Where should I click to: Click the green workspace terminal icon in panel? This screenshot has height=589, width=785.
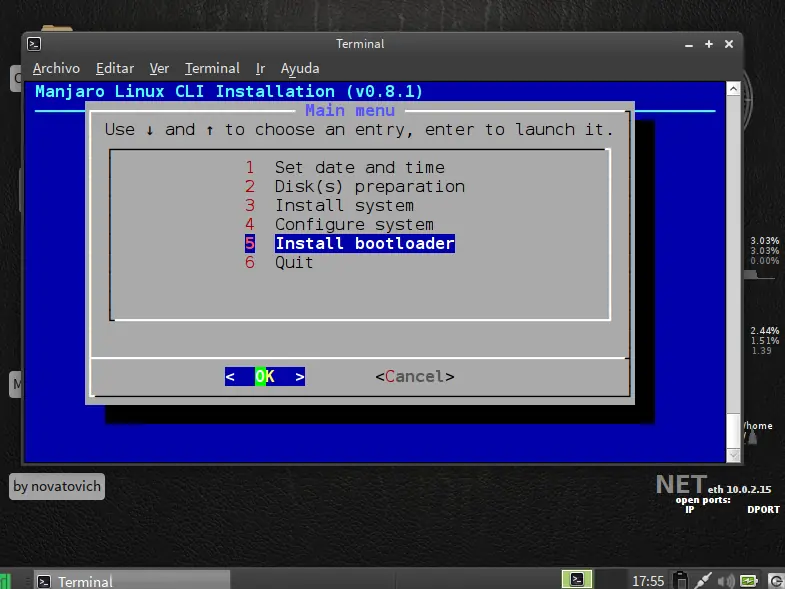click(577, 579)
